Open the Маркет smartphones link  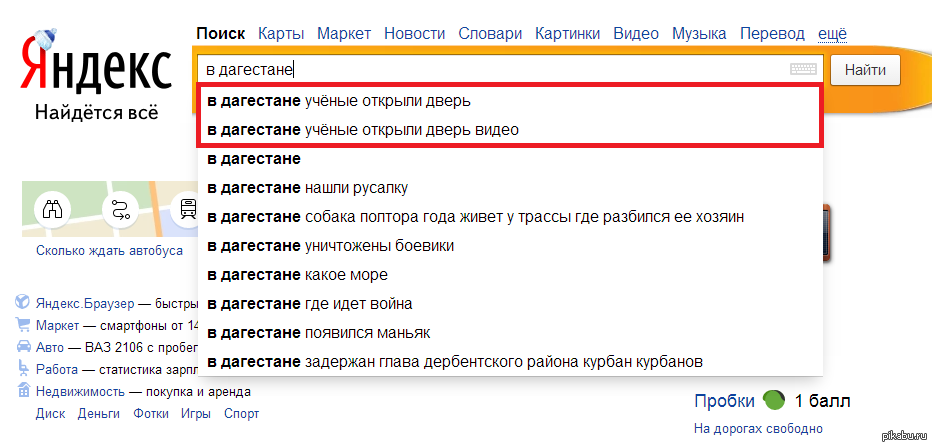pos(58,326)
